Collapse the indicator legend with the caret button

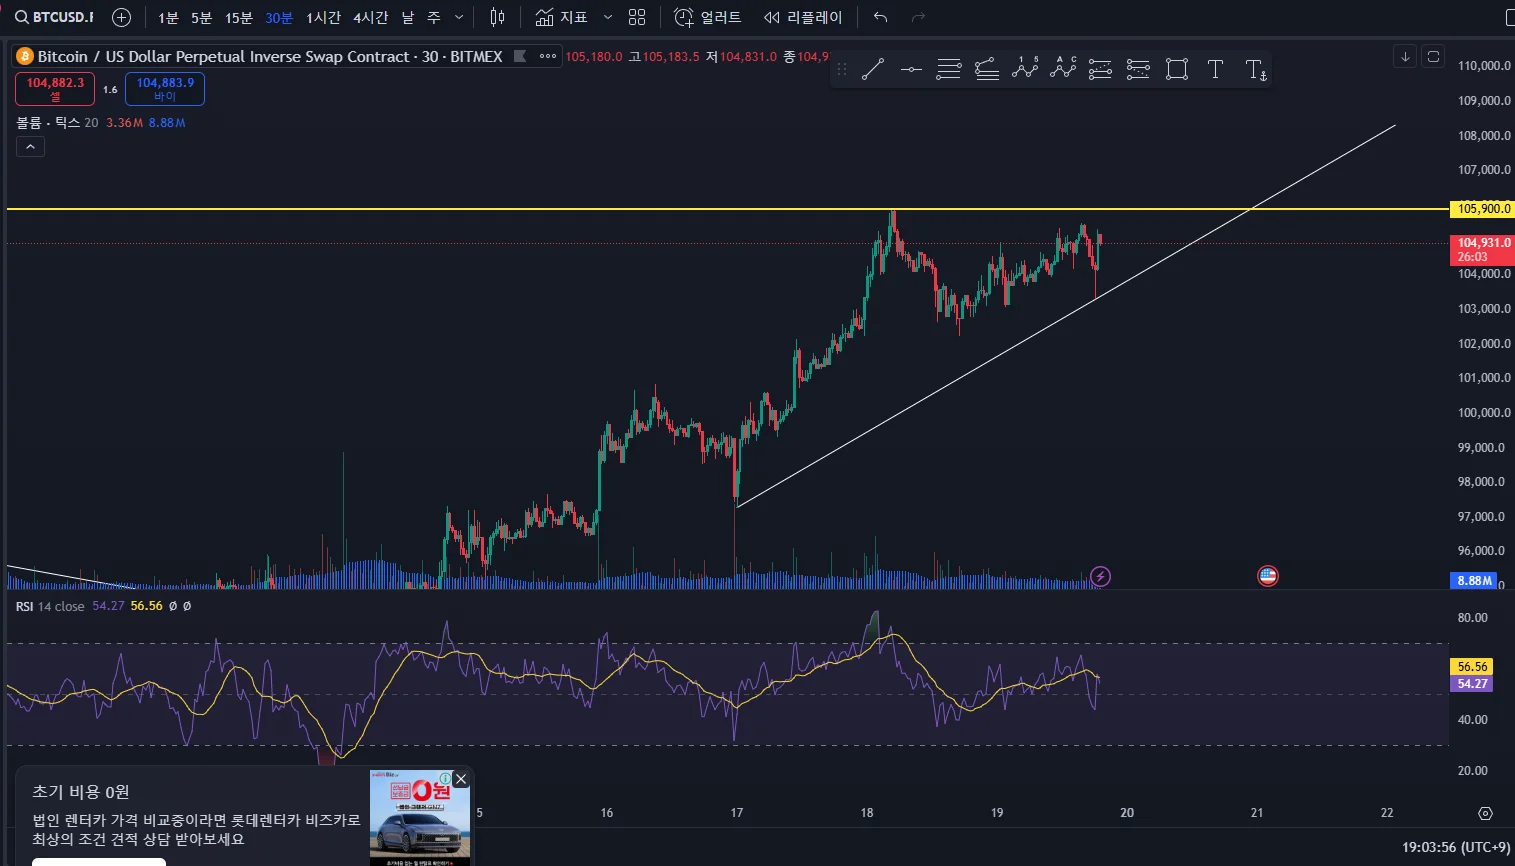pyautogui.click(x=30, y=147)
